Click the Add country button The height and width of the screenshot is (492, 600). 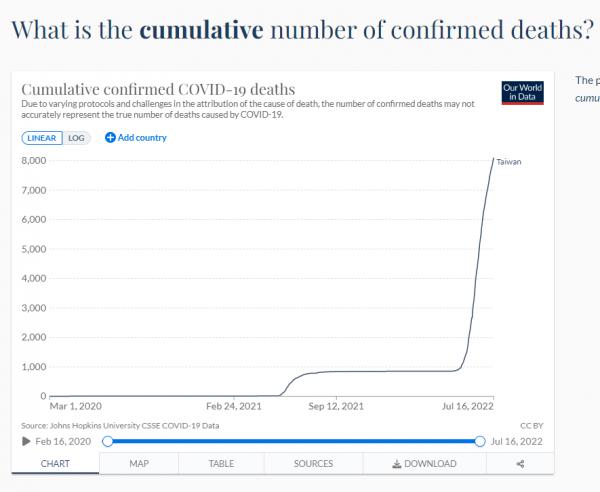click(136, 138)
